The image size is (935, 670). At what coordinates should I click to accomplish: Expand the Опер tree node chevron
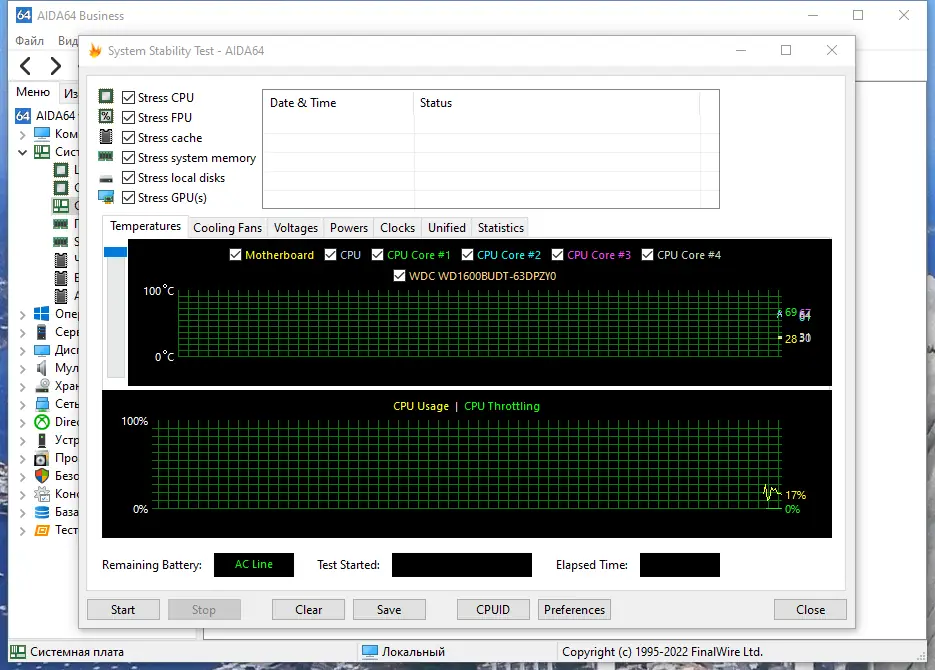pos(23,314)
